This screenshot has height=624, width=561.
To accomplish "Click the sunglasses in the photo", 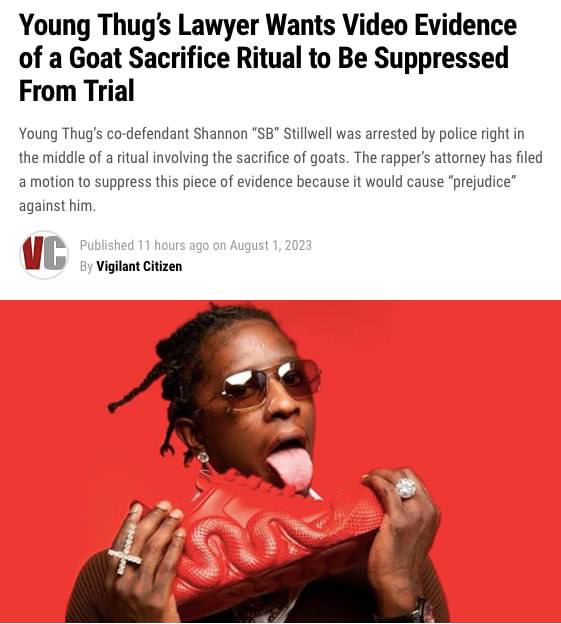I will [x=271, y=384].
